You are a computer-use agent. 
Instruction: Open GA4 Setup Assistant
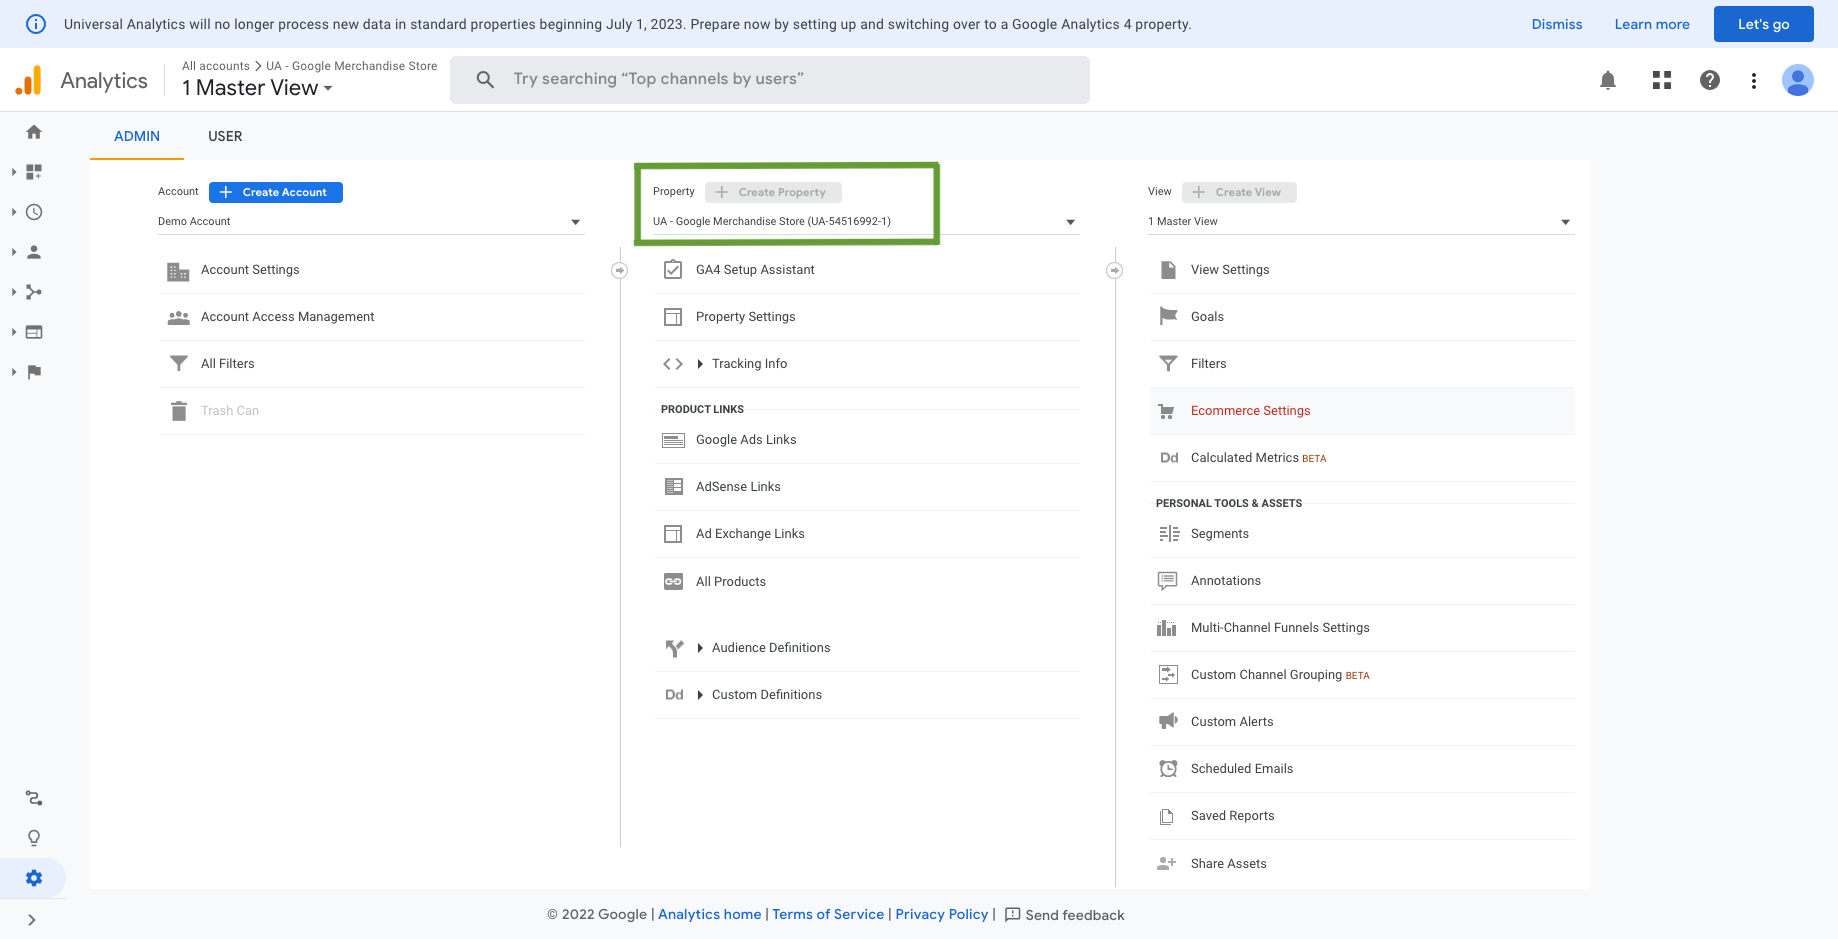click(755, 270)
